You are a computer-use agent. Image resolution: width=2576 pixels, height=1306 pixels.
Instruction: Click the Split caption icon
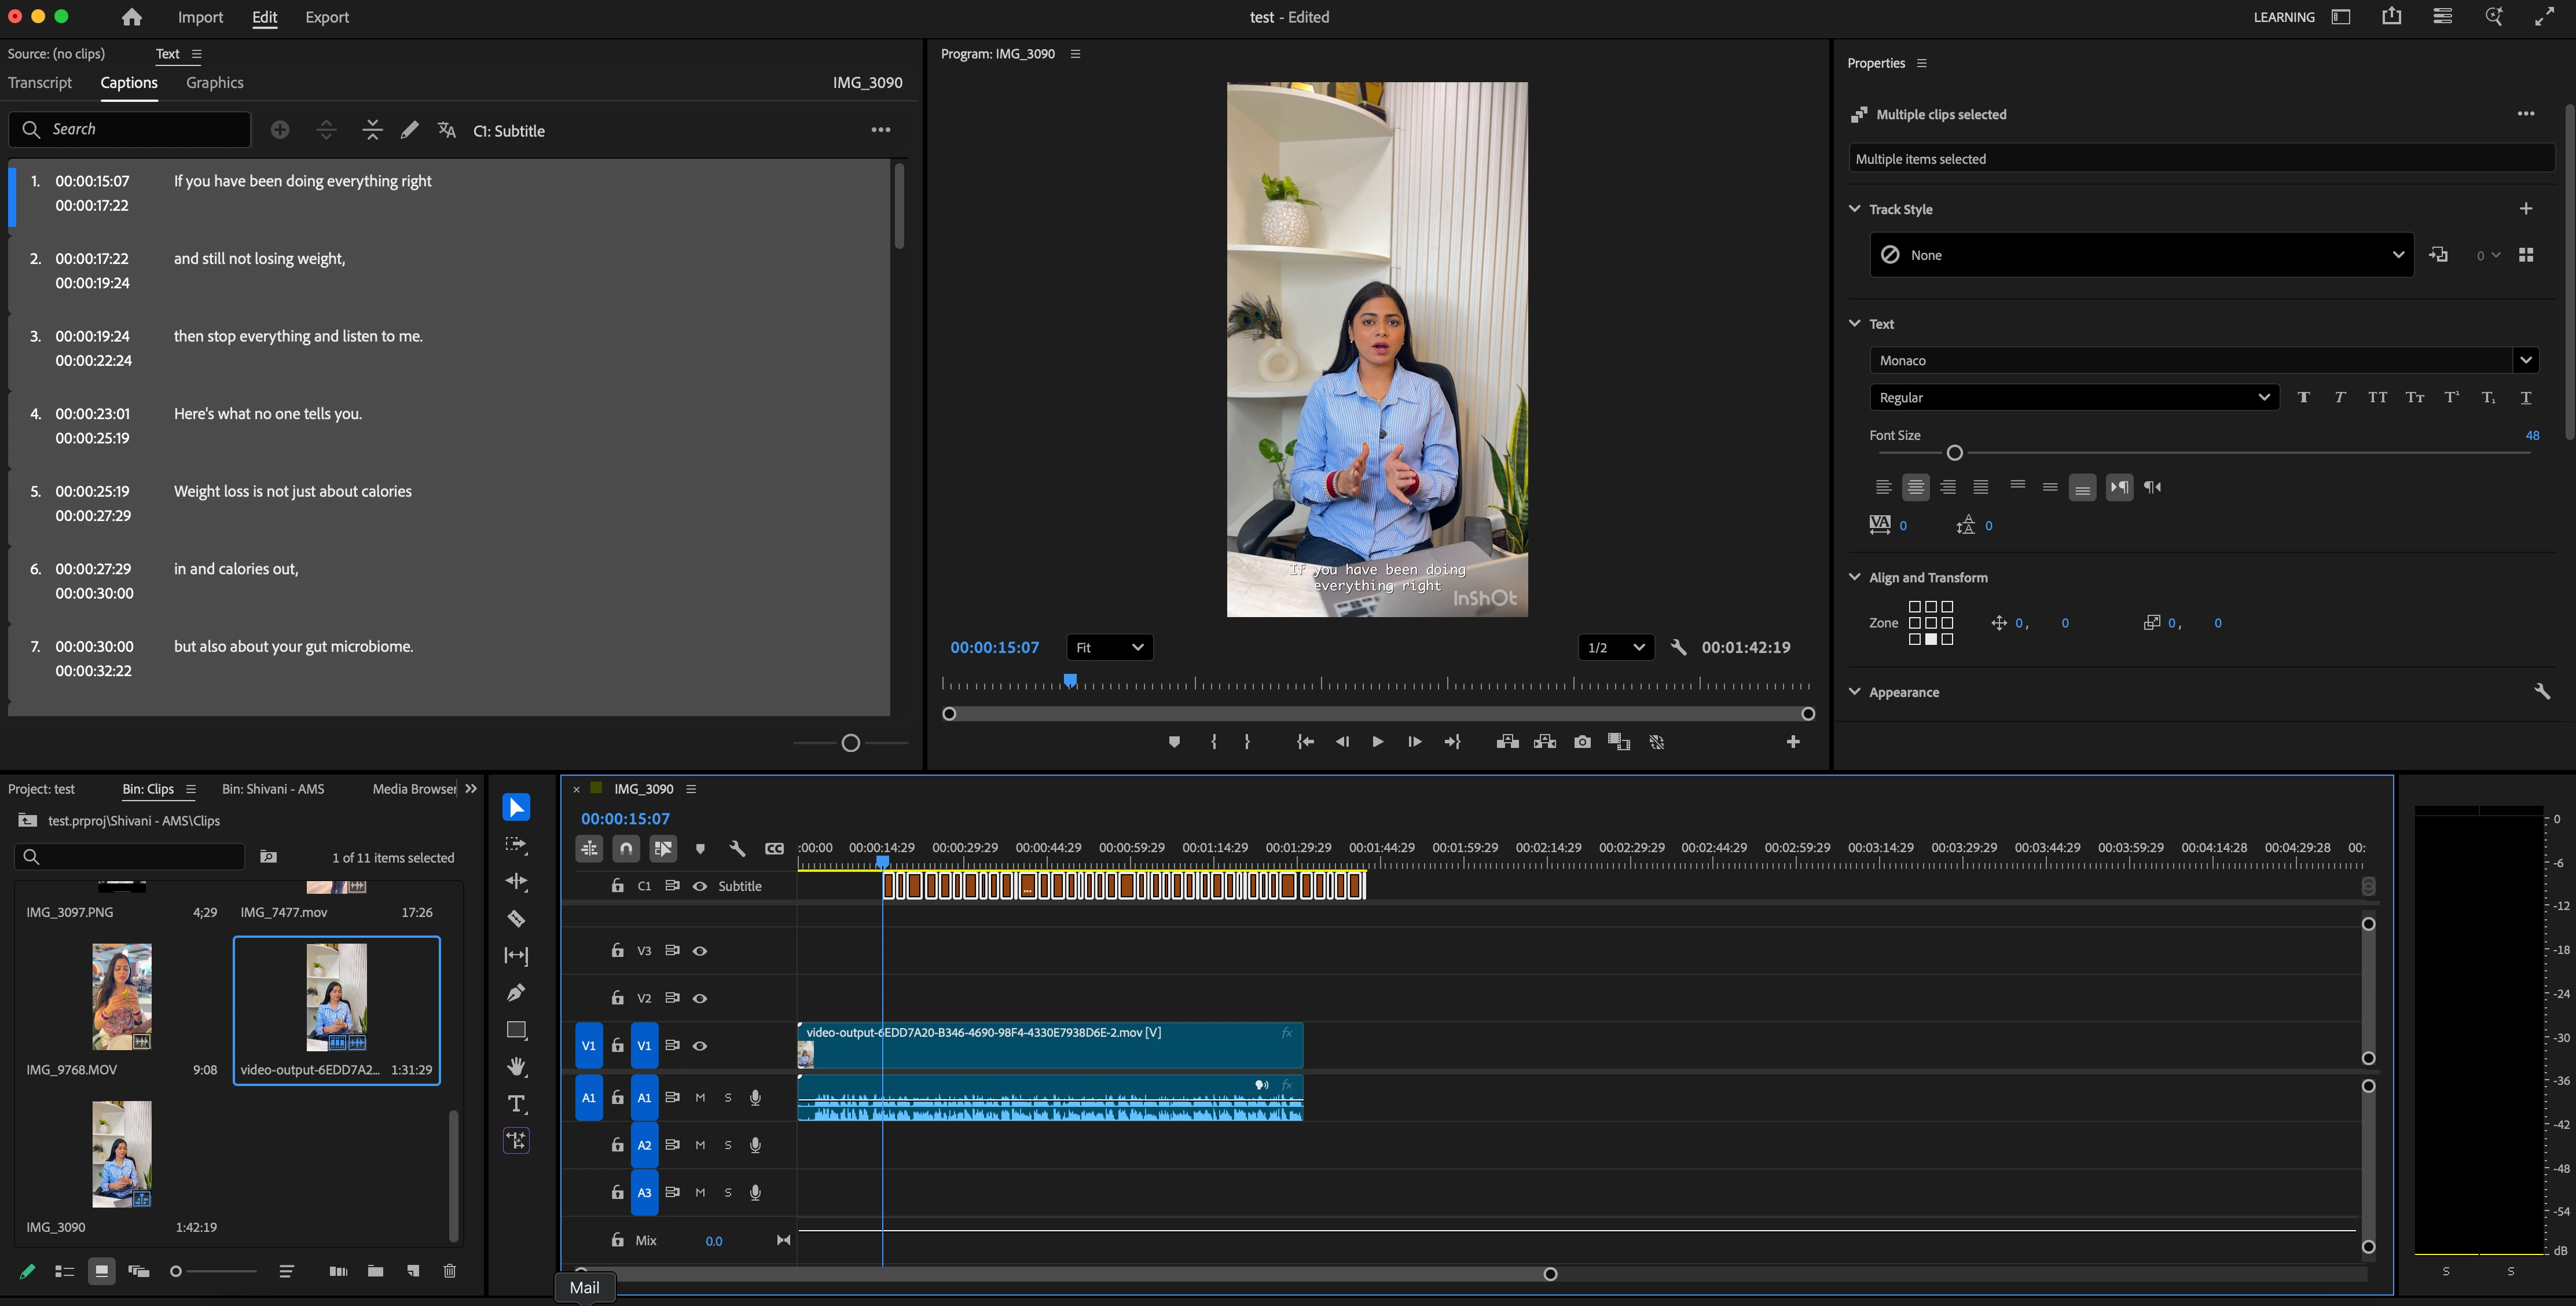[x=326, y=130]
